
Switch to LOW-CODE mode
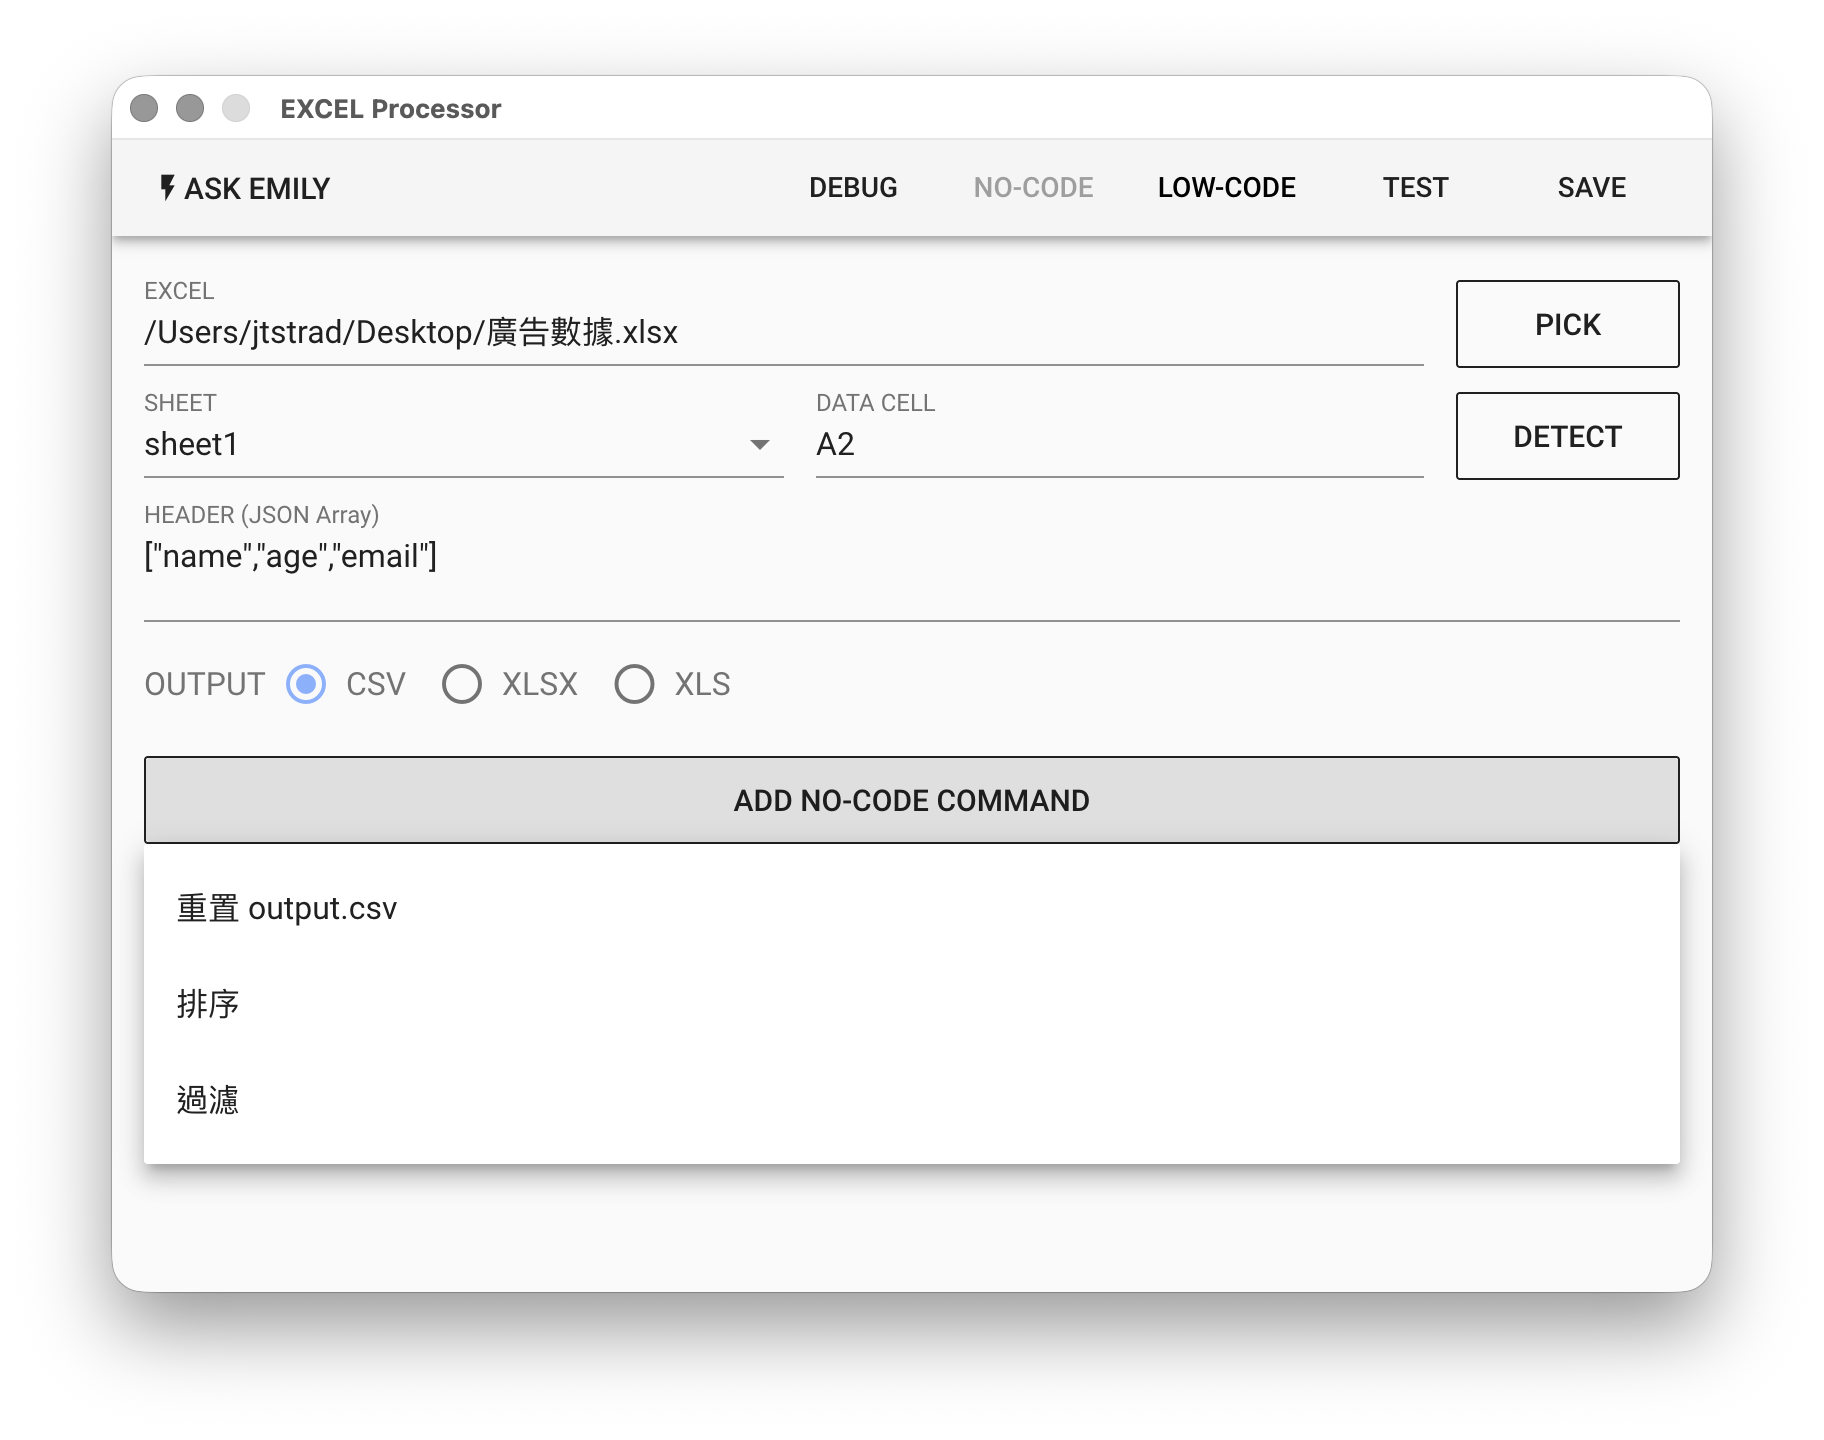(x=1226, y=187)
